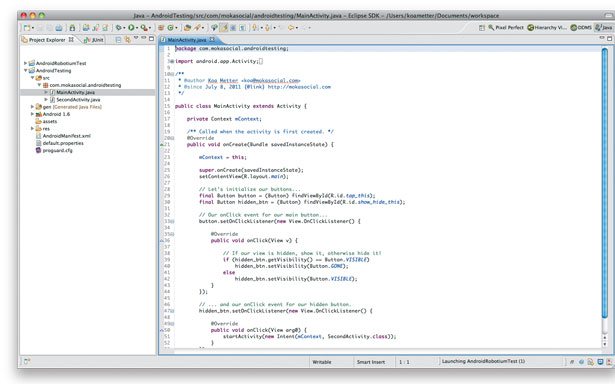Toggle Link with Editor in Project Explorer
Viewport: 615px width, 384px height.
[127, 40]
